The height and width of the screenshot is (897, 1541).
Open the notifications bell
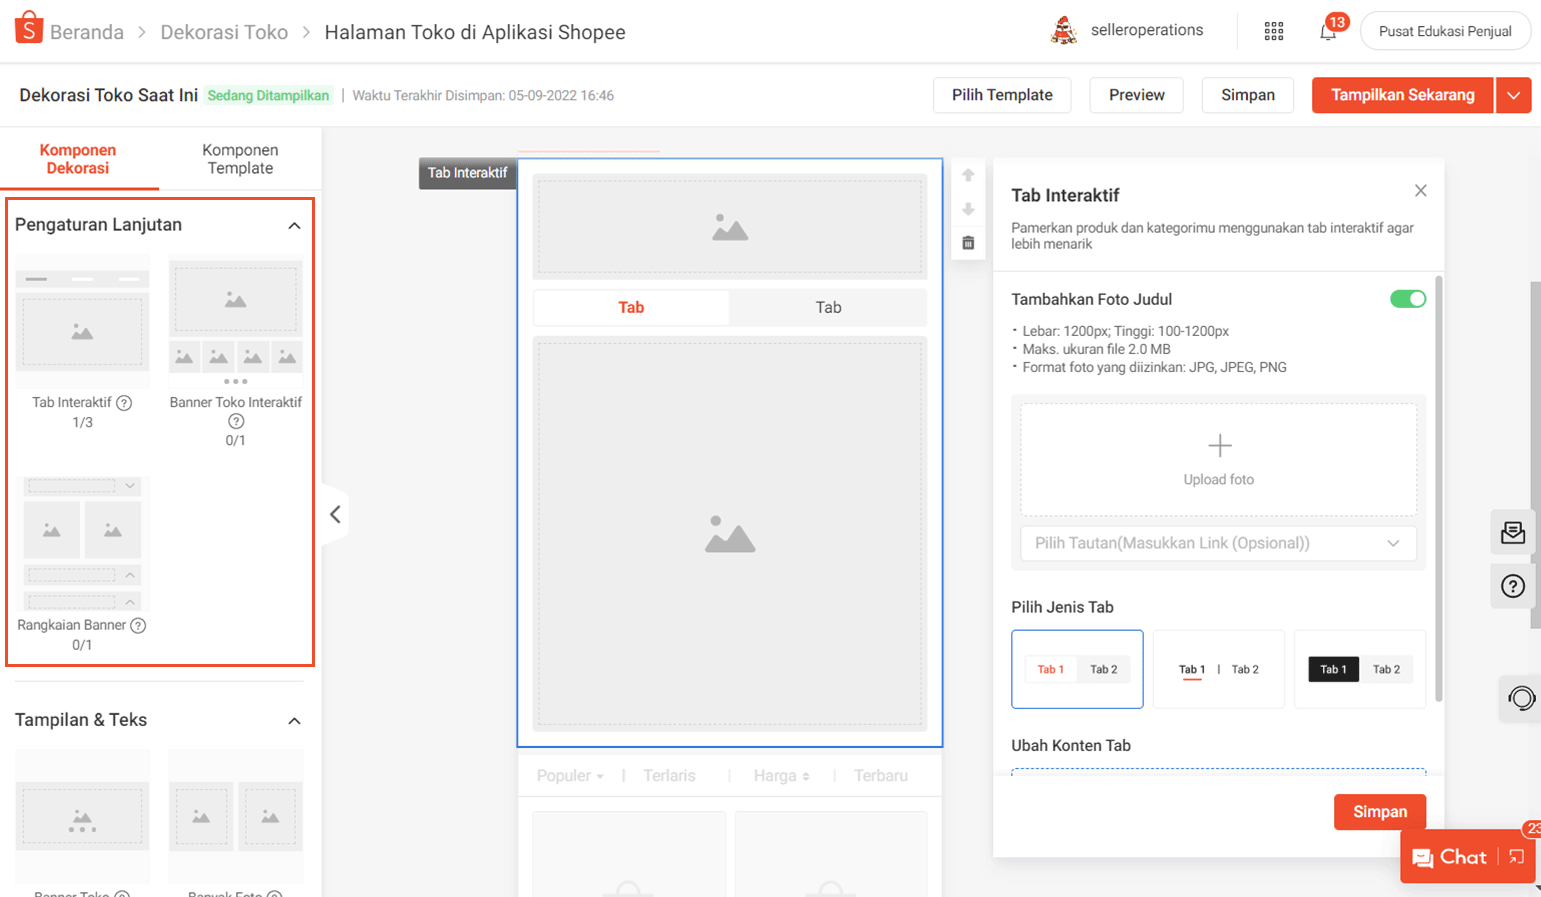pos(1327,31)
